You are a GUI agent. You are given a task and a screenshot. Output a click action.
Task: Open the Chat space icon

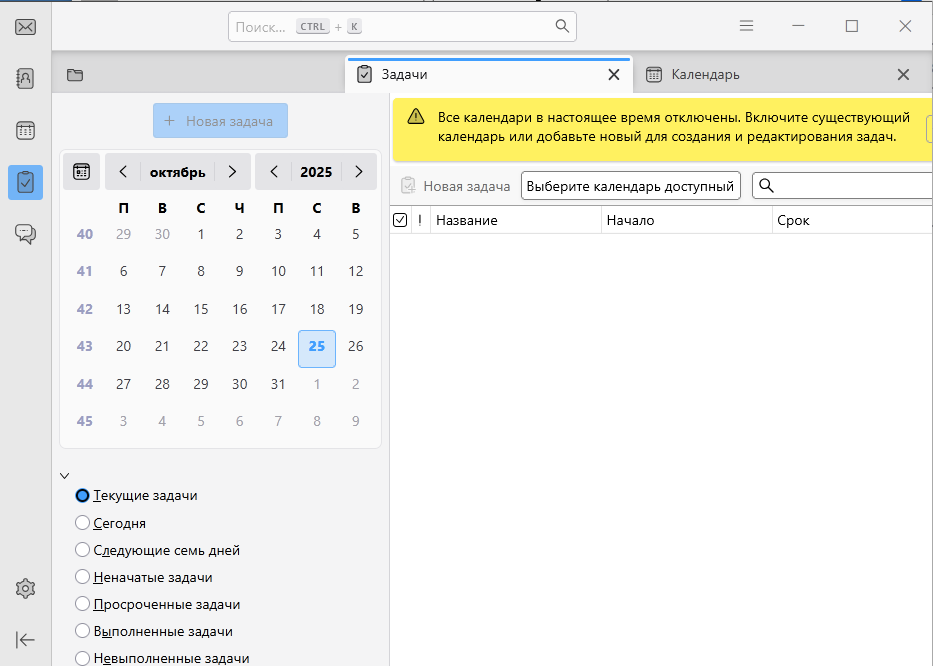26,234
